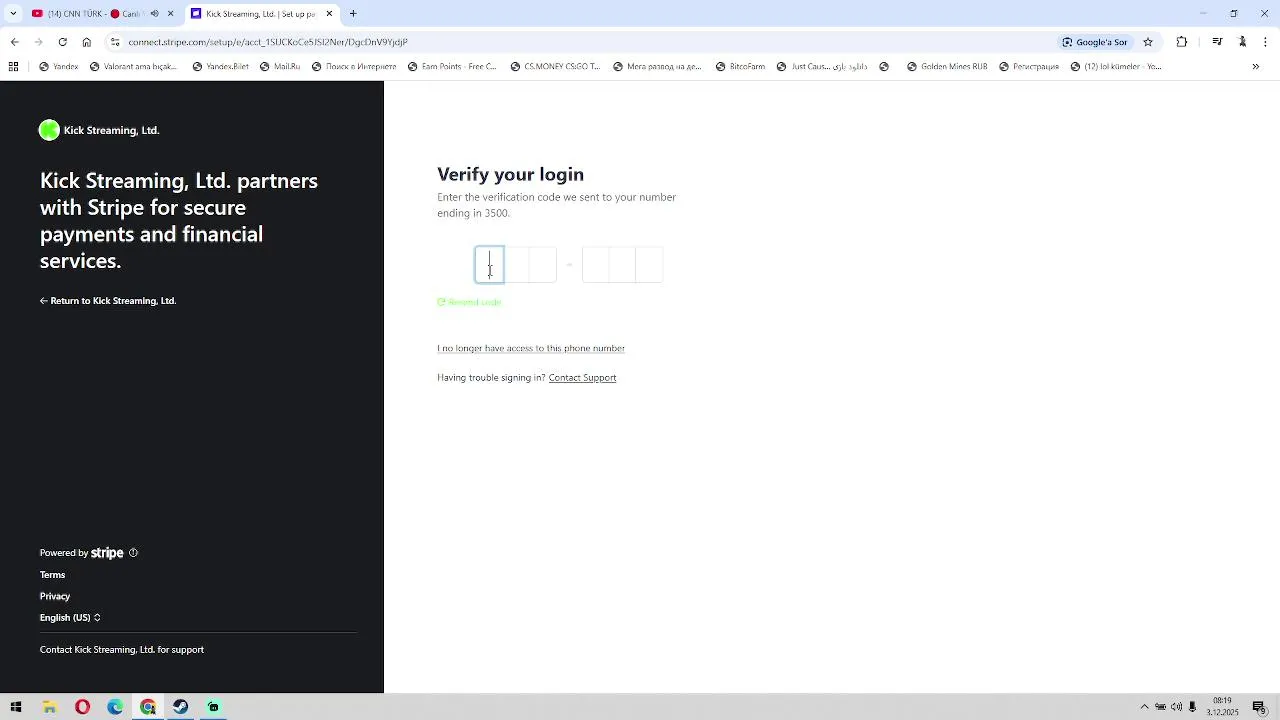Screen dimensions: 1280x720
Task: Open a new browser tab
Action: click(x=353, y=14)
